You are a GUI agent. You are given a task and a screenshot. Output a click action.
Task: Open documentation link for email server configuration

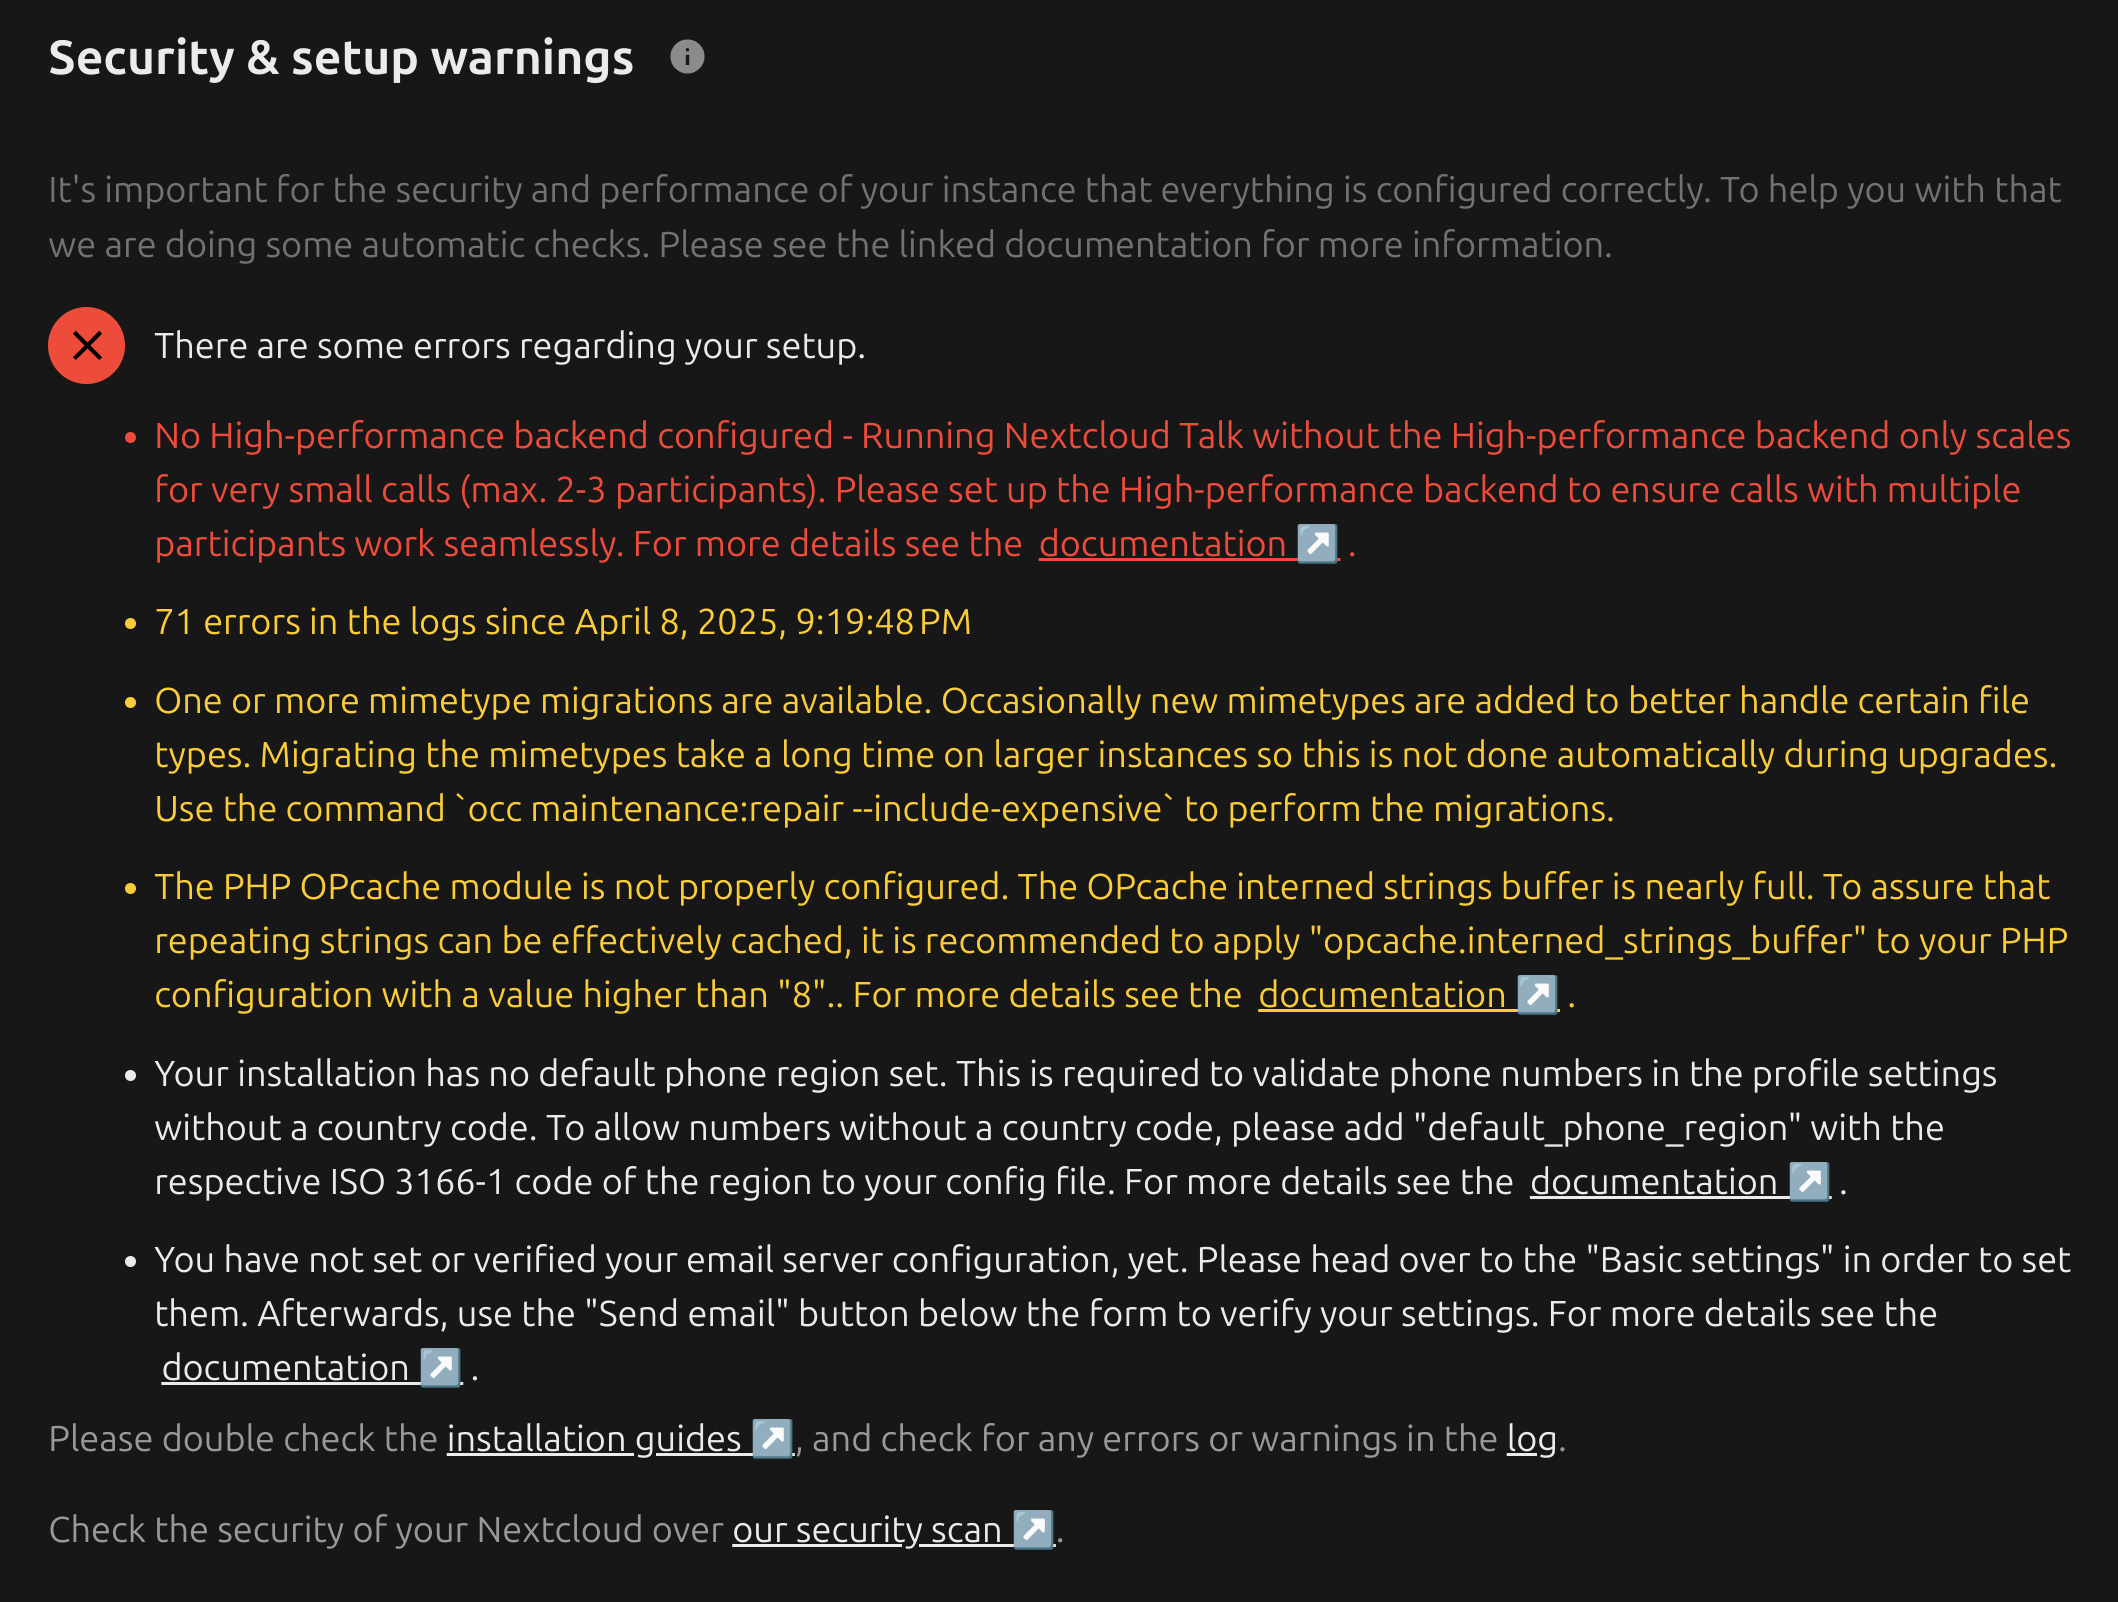coord(285,1368)
